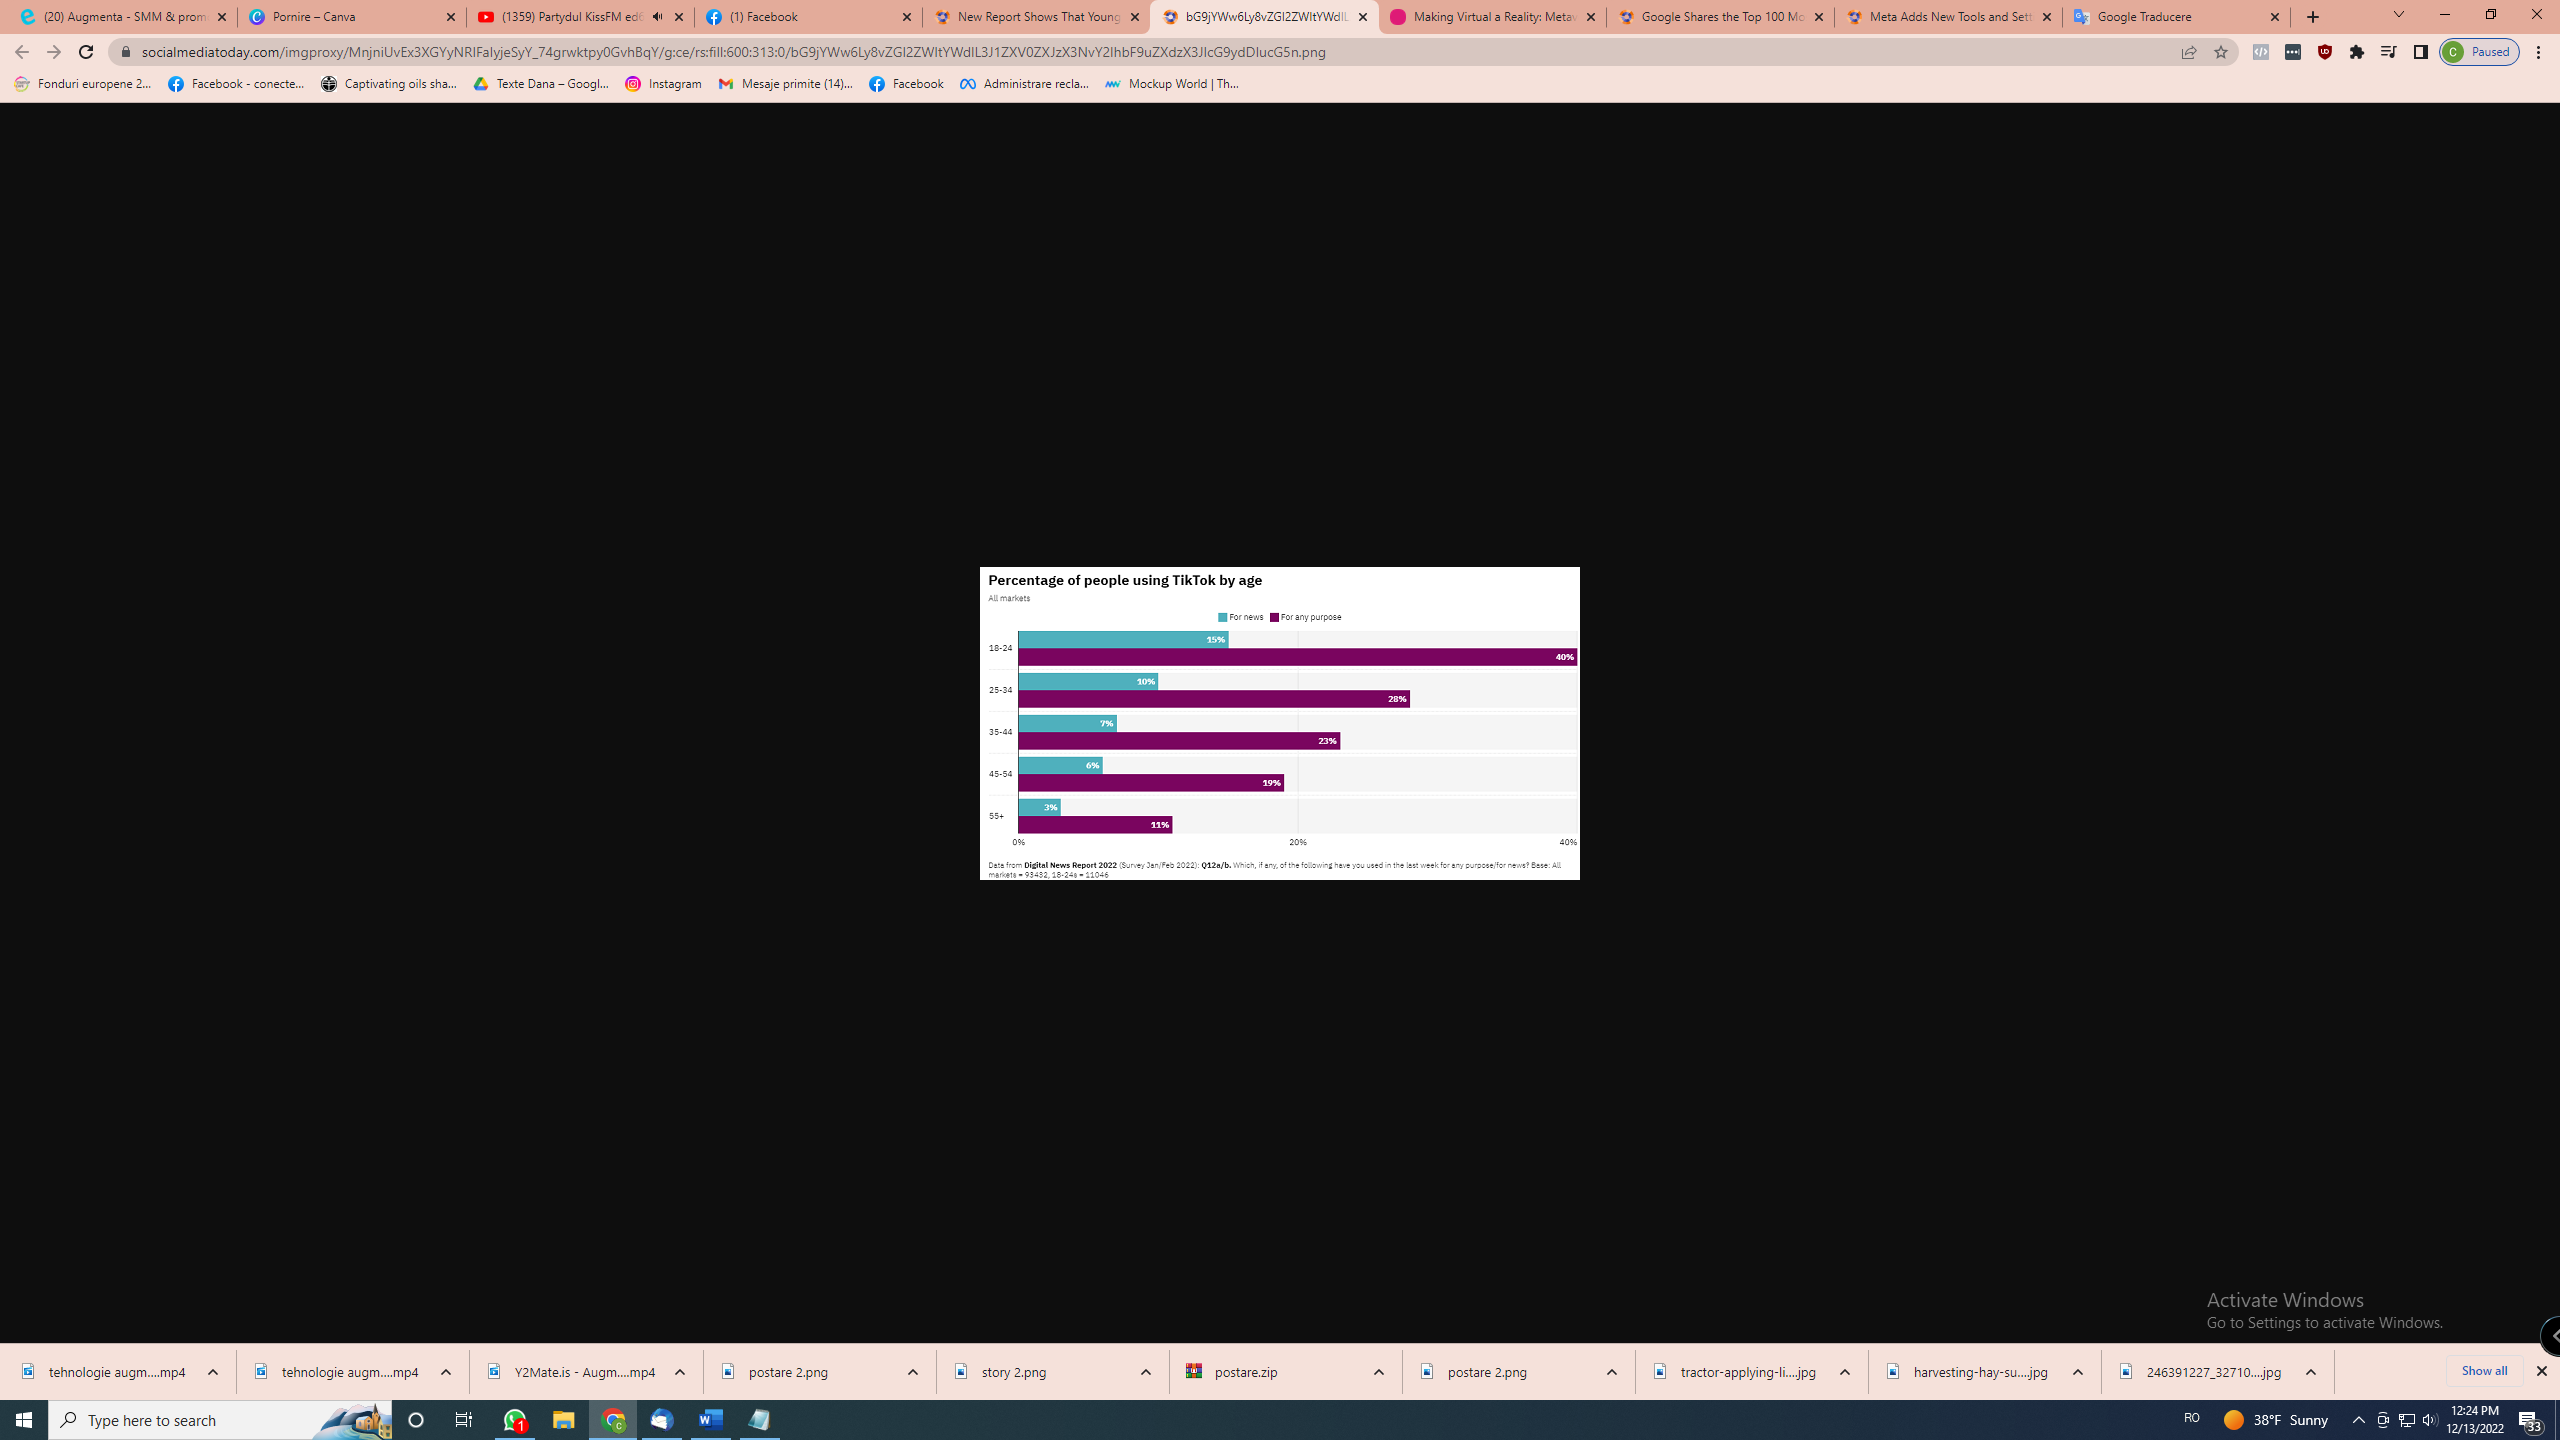Click the Windows search box
This screenshot has width=2560, height=1440.
[x=220, y=1420]
